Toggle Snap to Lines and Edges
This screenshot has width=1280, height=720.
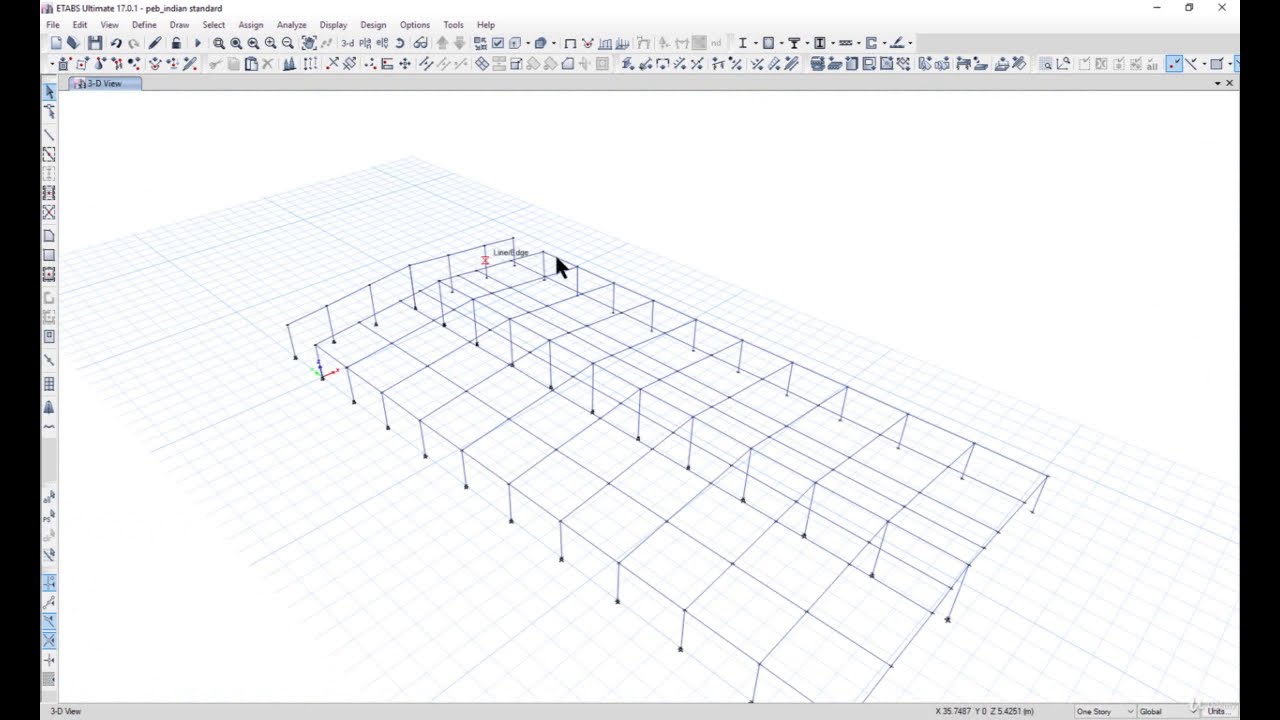tap(49, 621)
